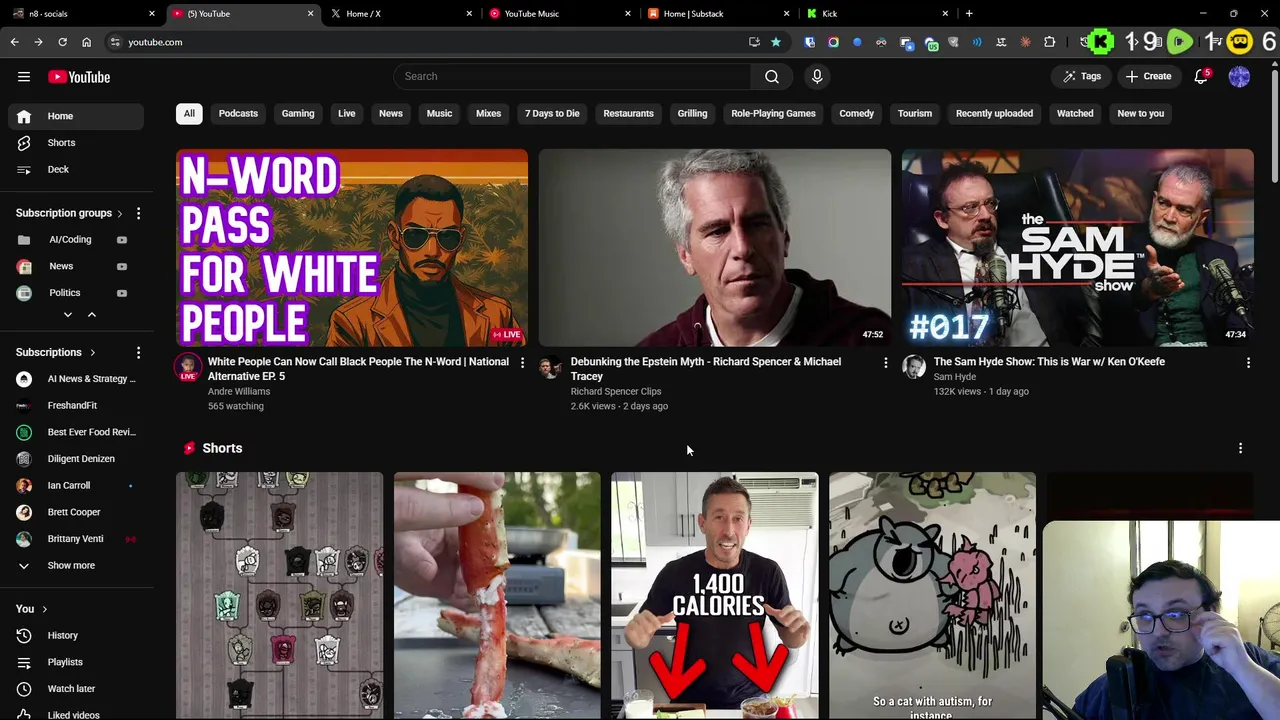
Task: Open Richard Spencer Clips channel link
Action: tap(616, 392)
